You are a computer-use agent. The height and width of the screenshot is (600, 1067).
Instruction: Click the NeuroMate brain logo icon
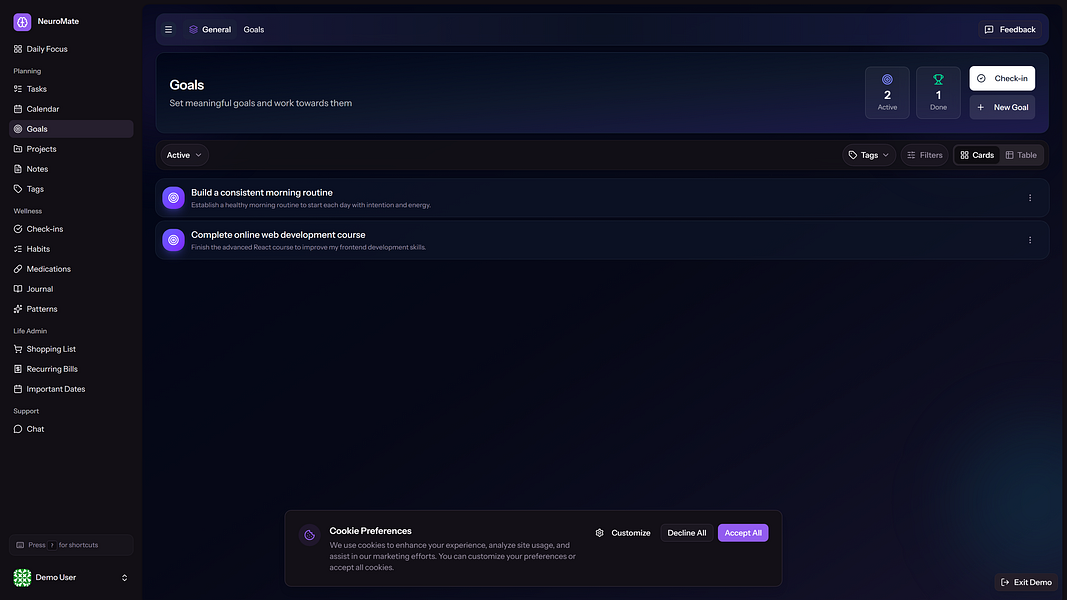pos(22,22)
